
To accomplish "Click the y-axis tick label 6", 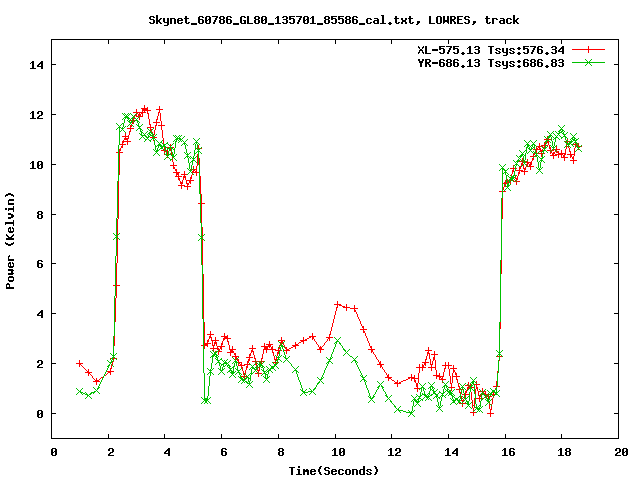I will point(40,264).
